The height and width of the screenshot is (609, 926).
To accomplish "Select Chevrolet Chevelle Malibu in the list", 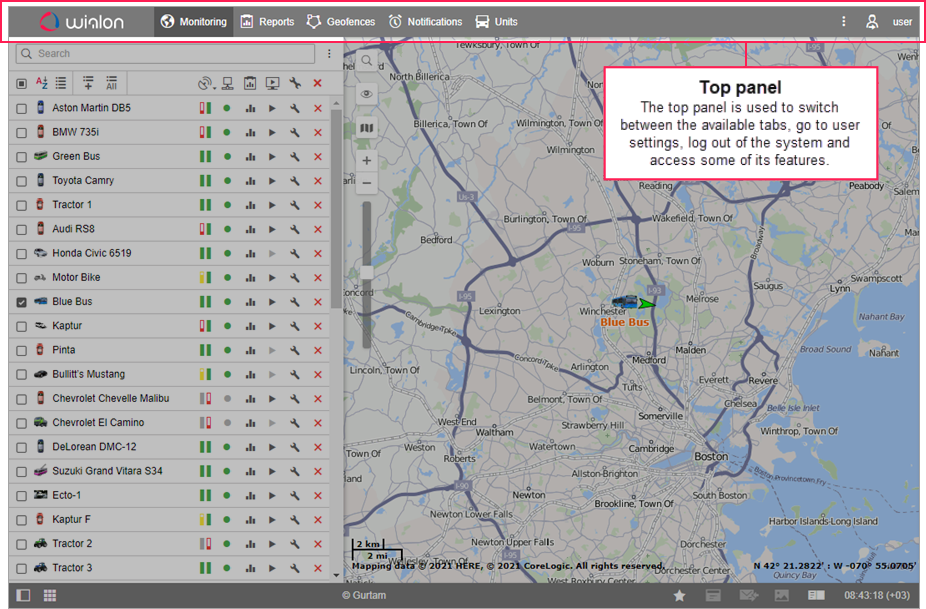I will pyautogui.click(x=110, y=398).
